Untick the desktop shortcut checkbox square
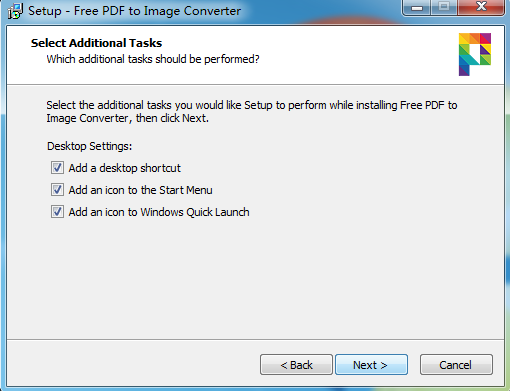This screenshot has height=391, width=510. click(x=57, y=168)
